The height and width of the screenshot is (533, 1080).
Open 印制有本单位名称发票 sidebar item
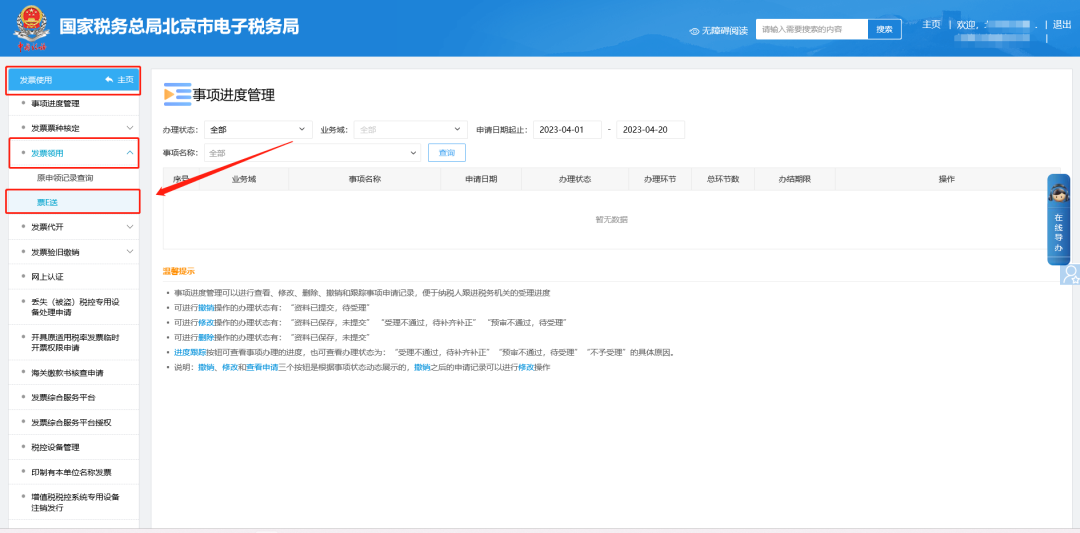coord(72,472)
